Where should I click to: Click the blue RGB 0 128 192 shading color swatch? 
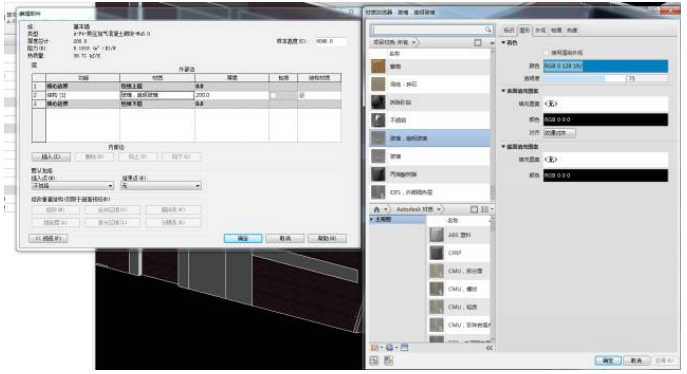(x=606, y=66)
